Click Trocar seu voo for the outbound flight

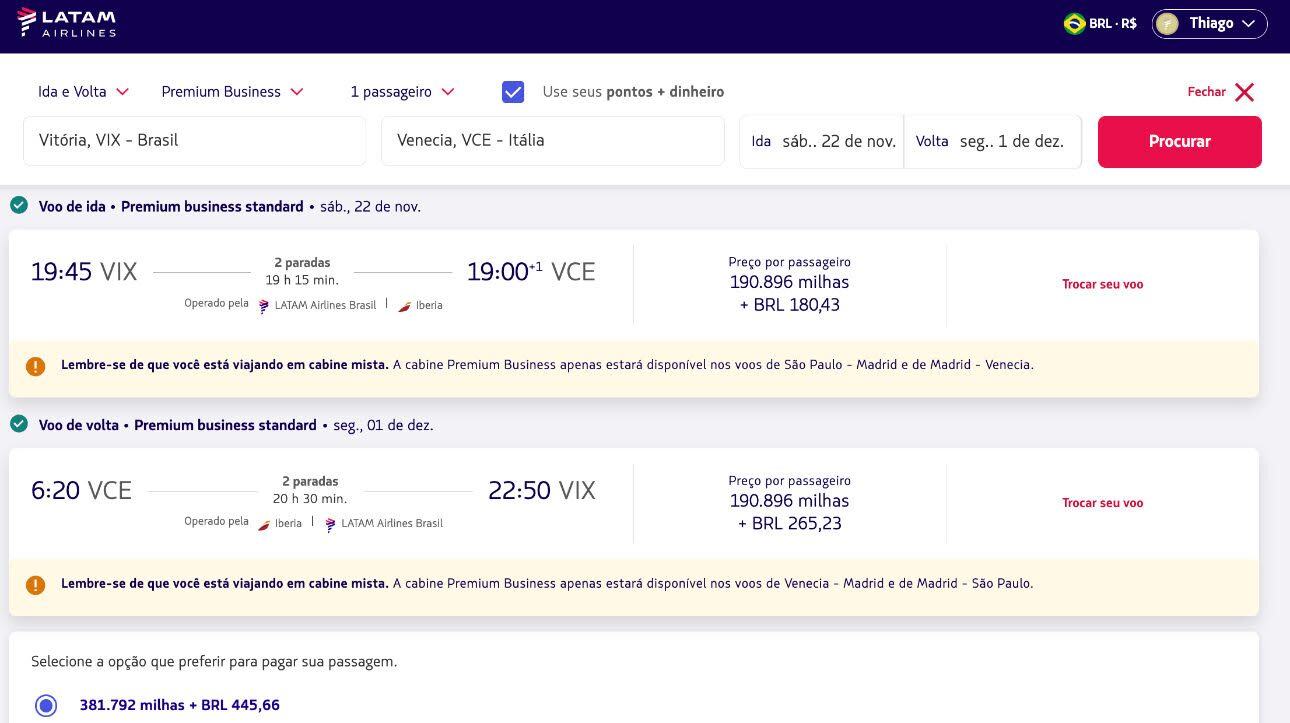[x=1102, y=284]
